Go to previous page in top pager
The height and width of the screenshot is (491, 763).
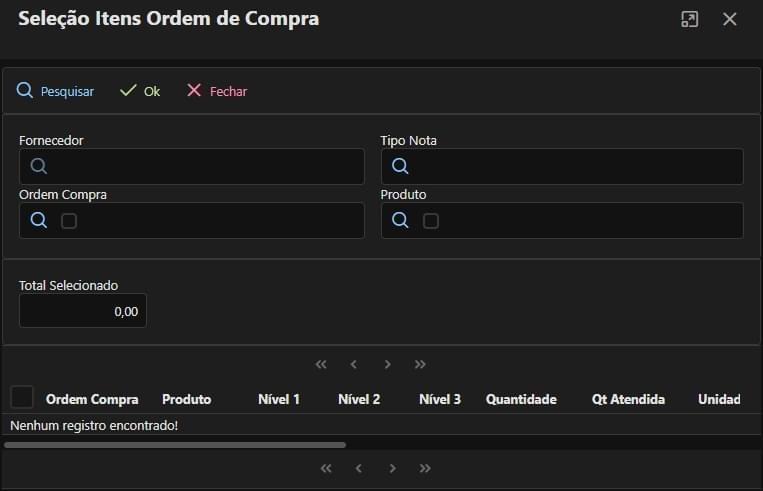(x=354, y=364)
